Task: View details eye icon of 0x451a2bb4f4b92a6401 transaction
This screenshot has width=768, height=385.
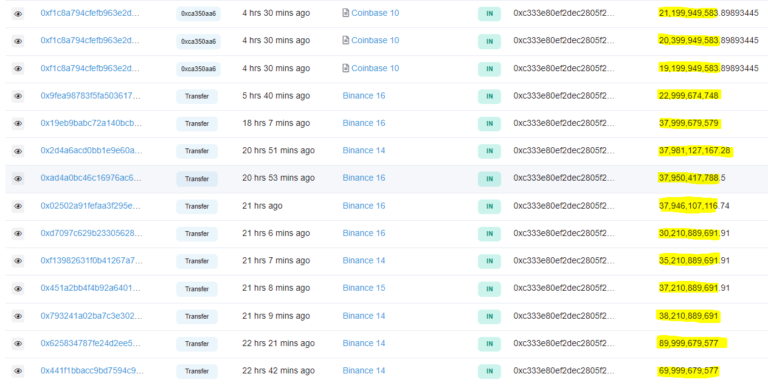Action: pos(18,289)
